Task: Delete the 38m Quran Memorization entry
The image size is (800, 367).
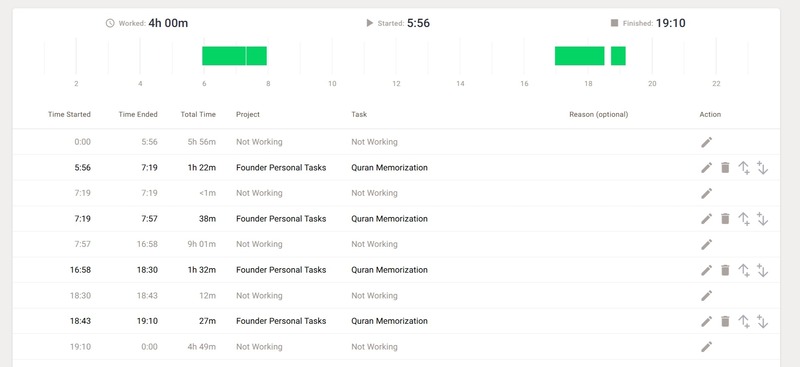Action: (x=725, y=219)
